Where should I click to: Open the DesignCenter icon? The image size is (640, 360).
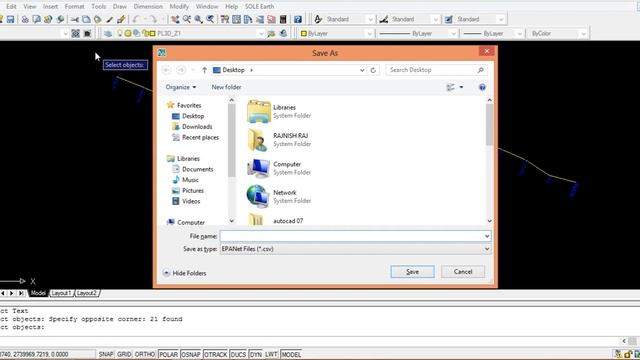coord(236,19)
